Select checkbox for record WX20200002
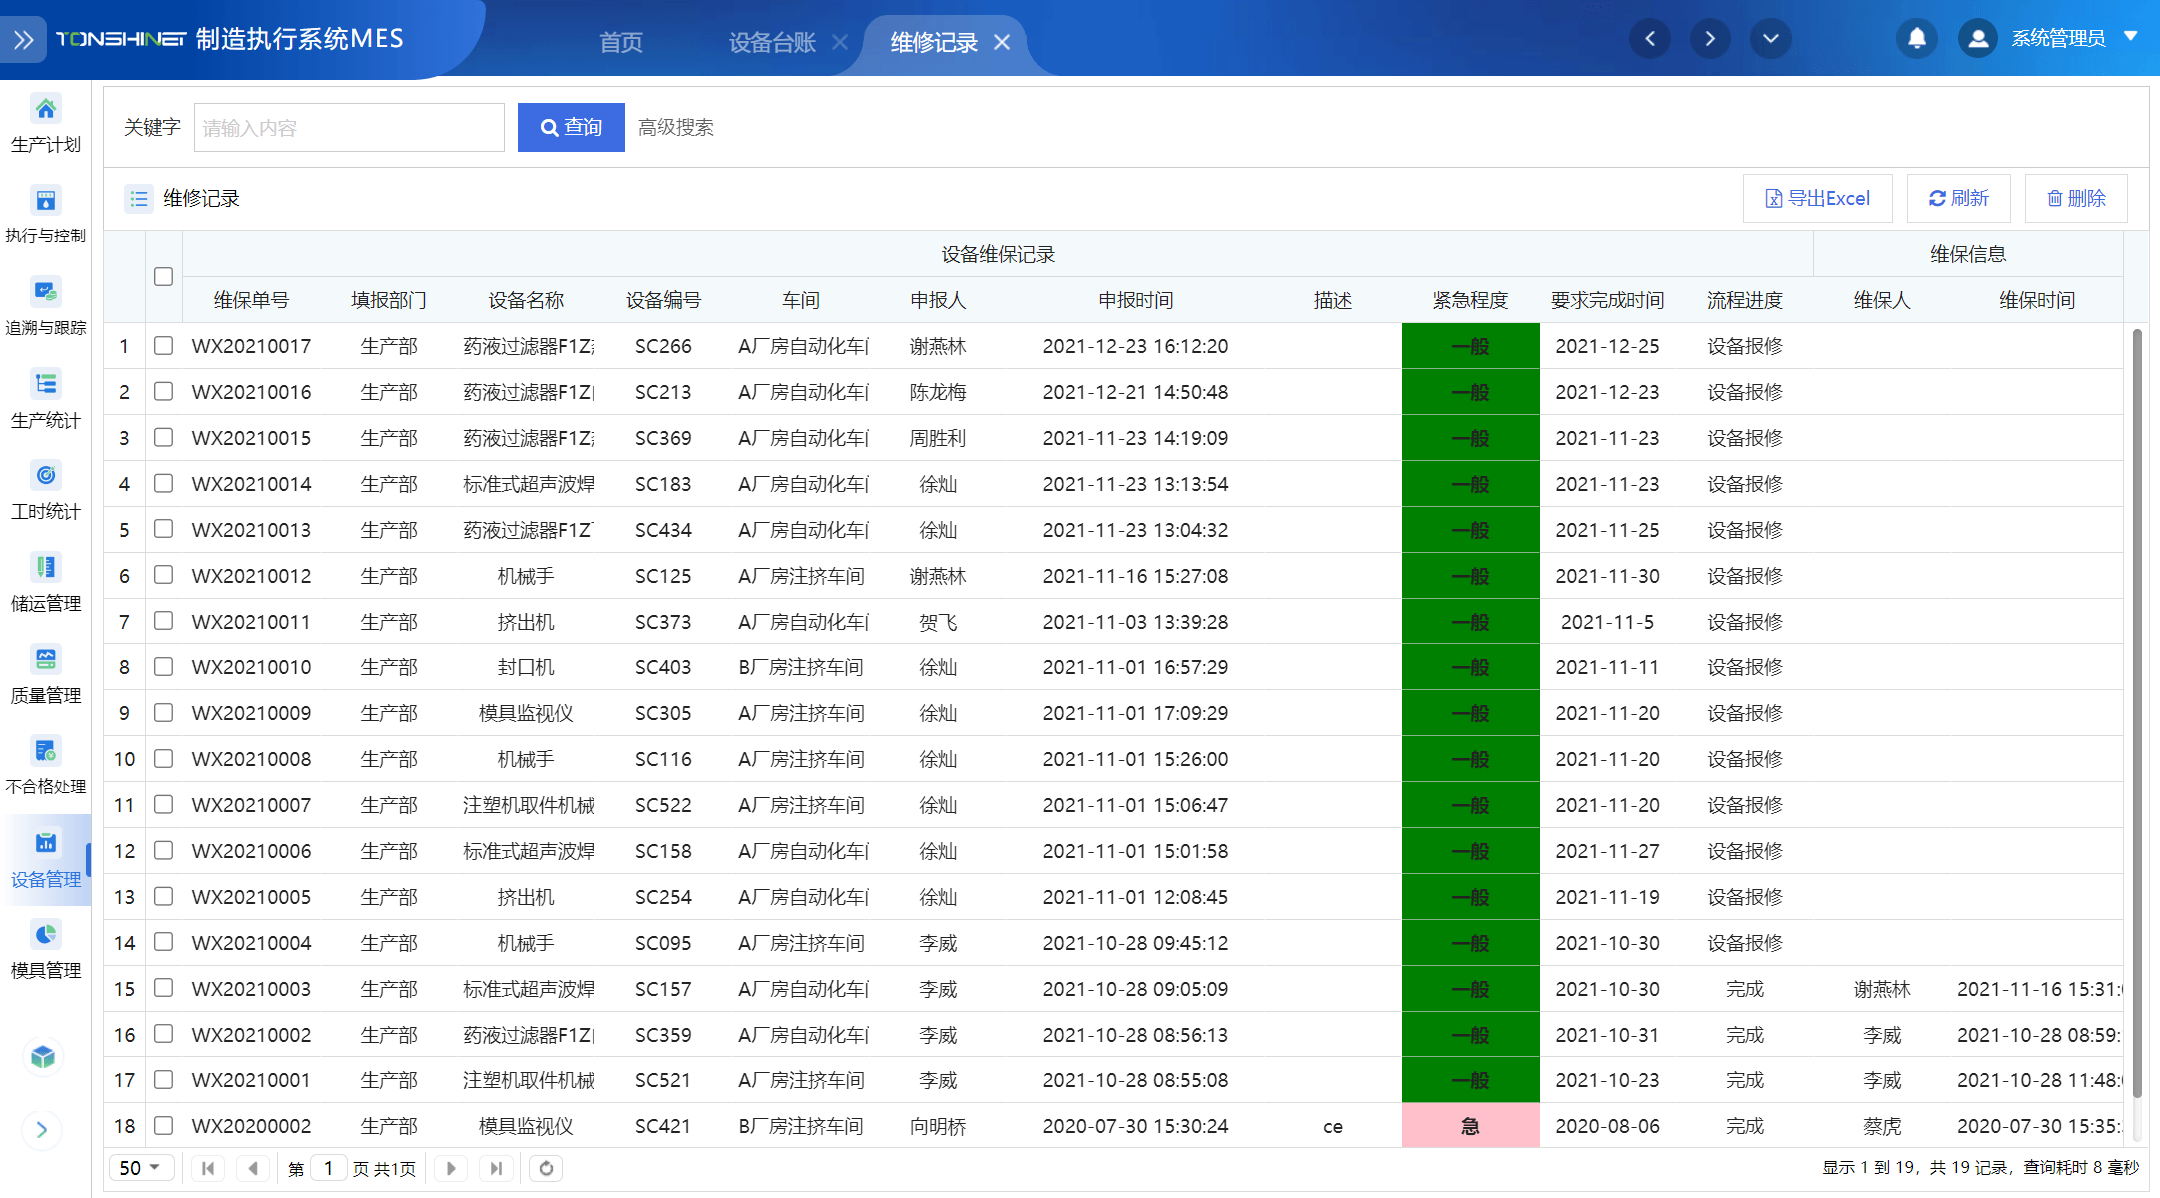Viewport: 2160px width, 1198px height. pos(164,1126)
